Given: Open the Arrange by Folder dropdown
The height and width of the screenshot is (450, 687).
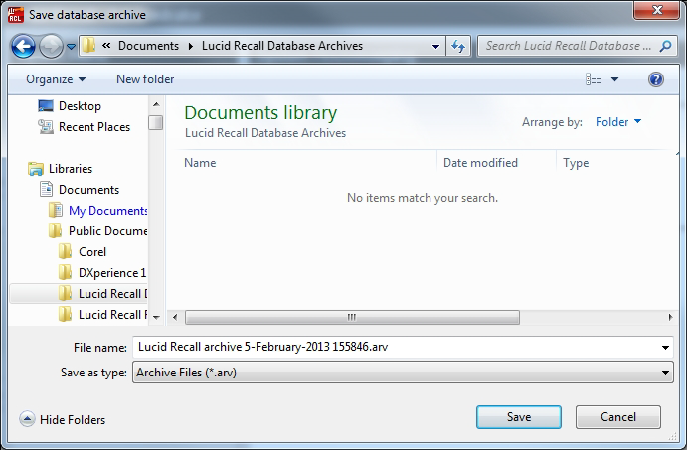Looking at the screenshot, I should click(x=618, y=122).
